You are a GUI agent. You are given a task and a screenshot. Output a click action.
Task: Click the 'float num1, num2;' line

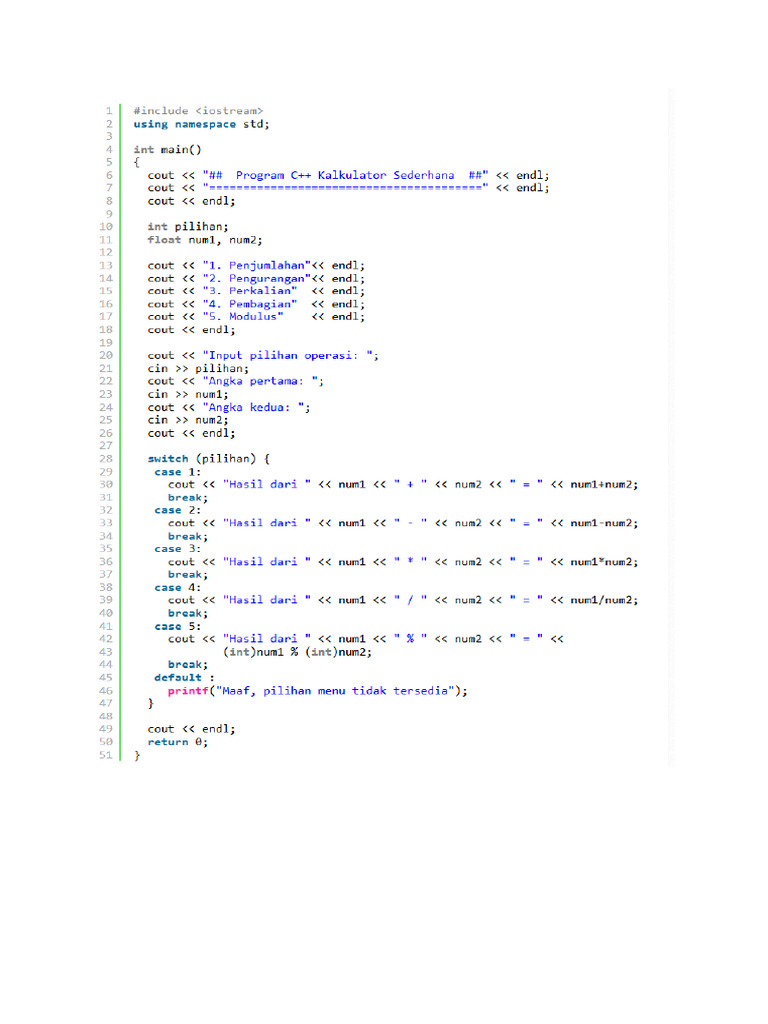point(205,240)
